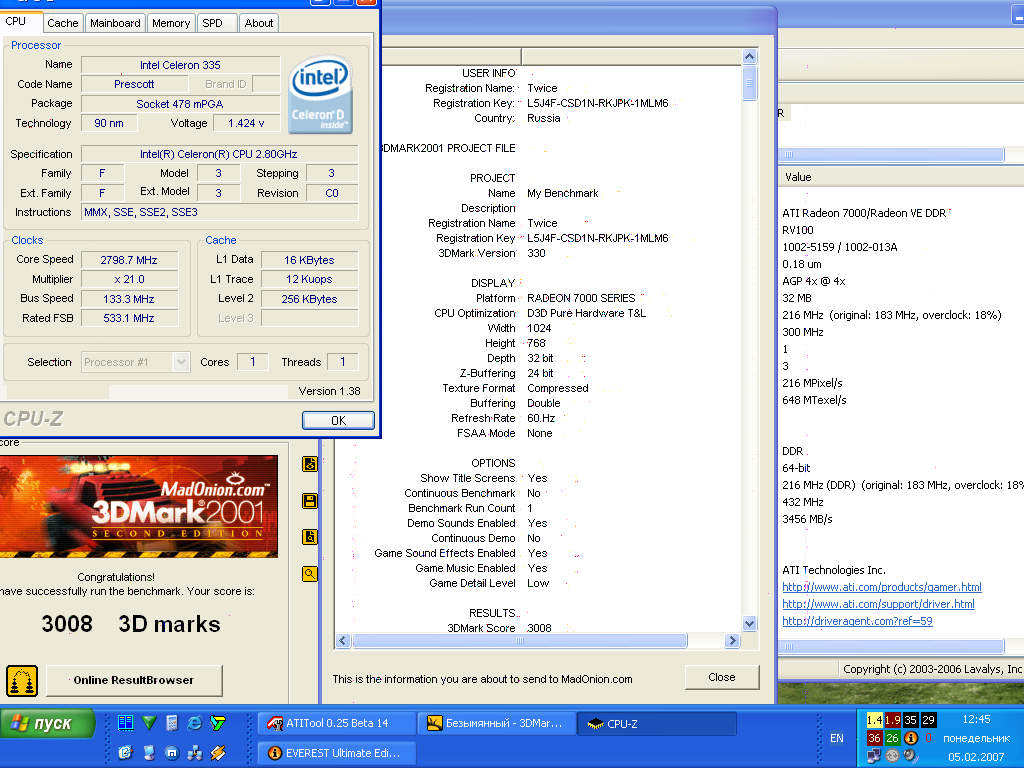
Task: Click the Instructions field 'MMX, SSE, SSE2, SSE3'
Action: (219, 212)
